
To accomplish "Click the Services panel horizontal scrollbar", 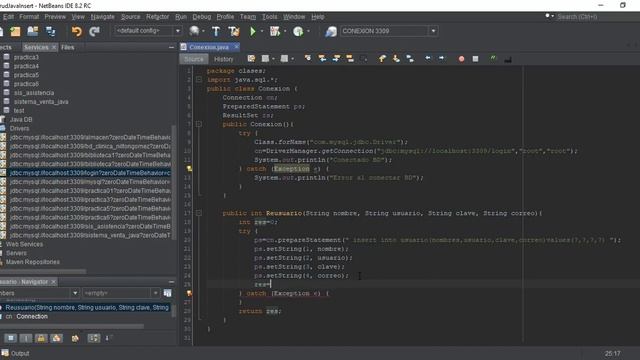I will click(43, 271).
